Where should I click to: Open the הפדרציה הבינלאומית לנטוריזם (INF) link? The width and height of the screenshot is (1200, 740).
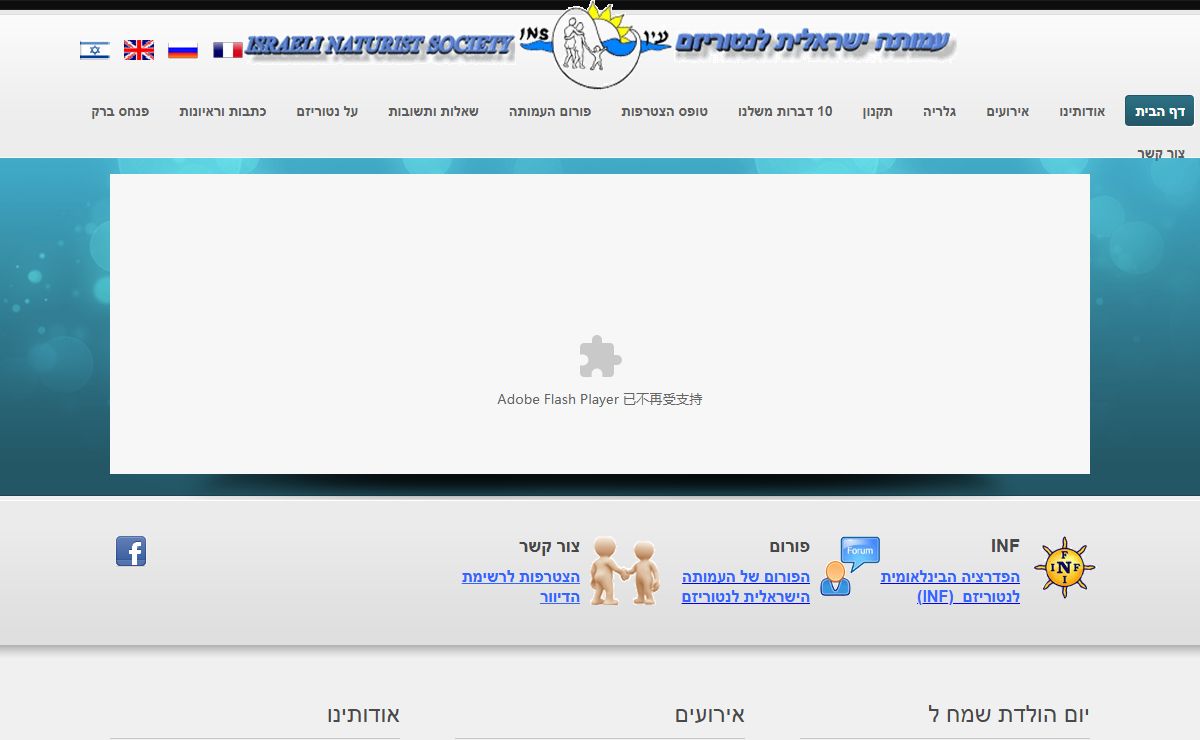pyautogui.click(x=950, y=587)
